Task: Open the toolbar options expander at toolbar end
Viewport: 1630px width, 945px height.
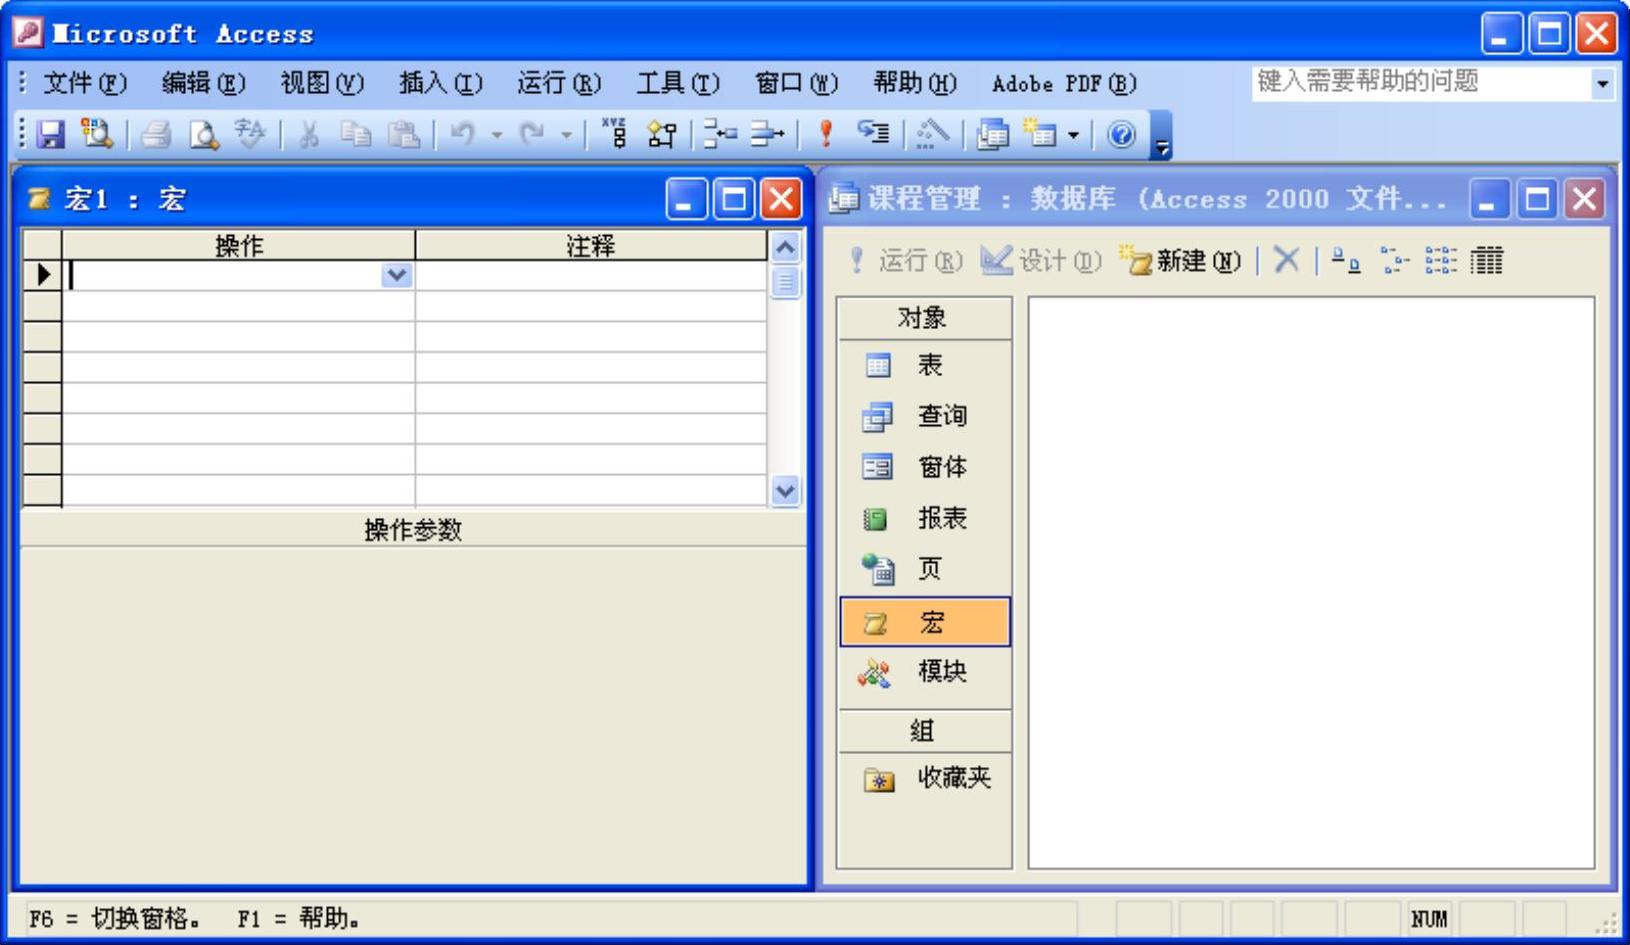Action: click(1161, 137)
